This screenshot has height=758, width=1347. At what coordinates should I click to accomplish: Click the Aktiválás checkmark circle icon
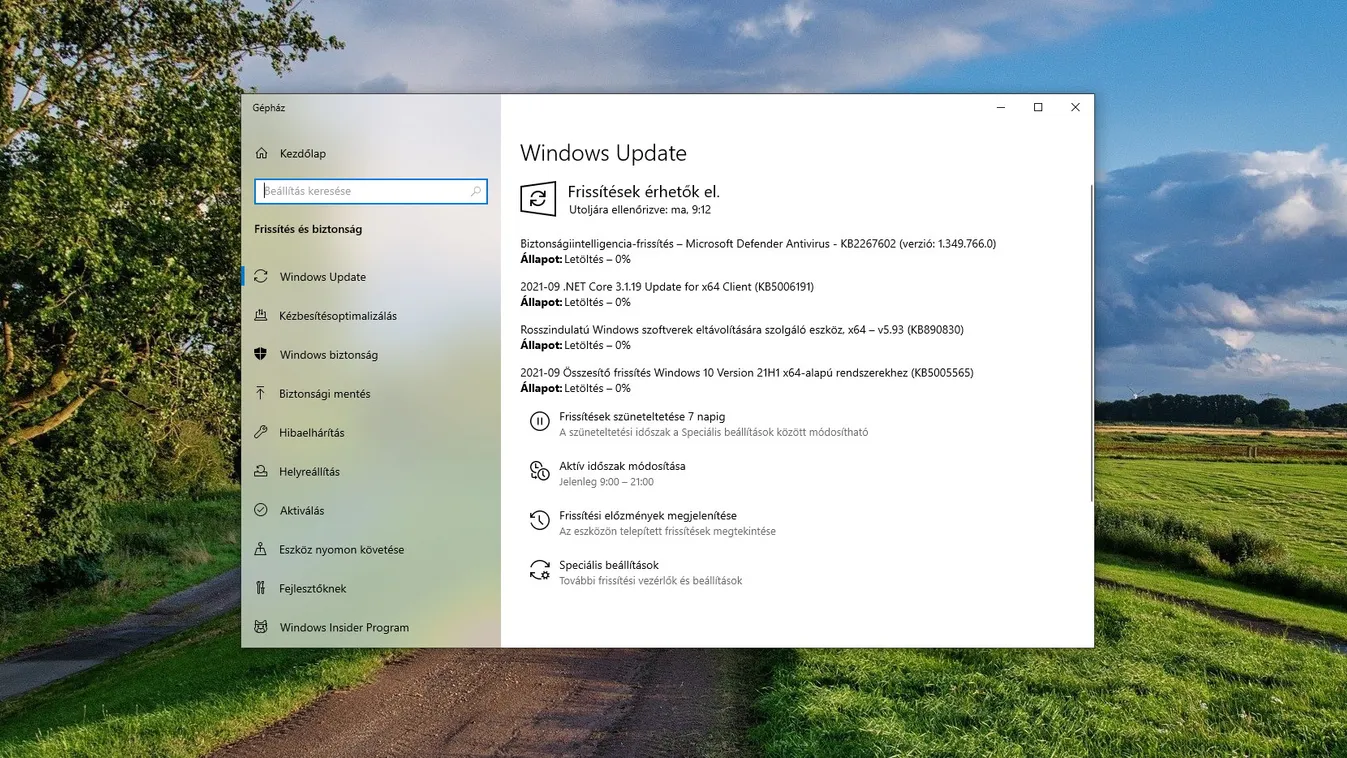pyautogui.click(x=261, y=510)
